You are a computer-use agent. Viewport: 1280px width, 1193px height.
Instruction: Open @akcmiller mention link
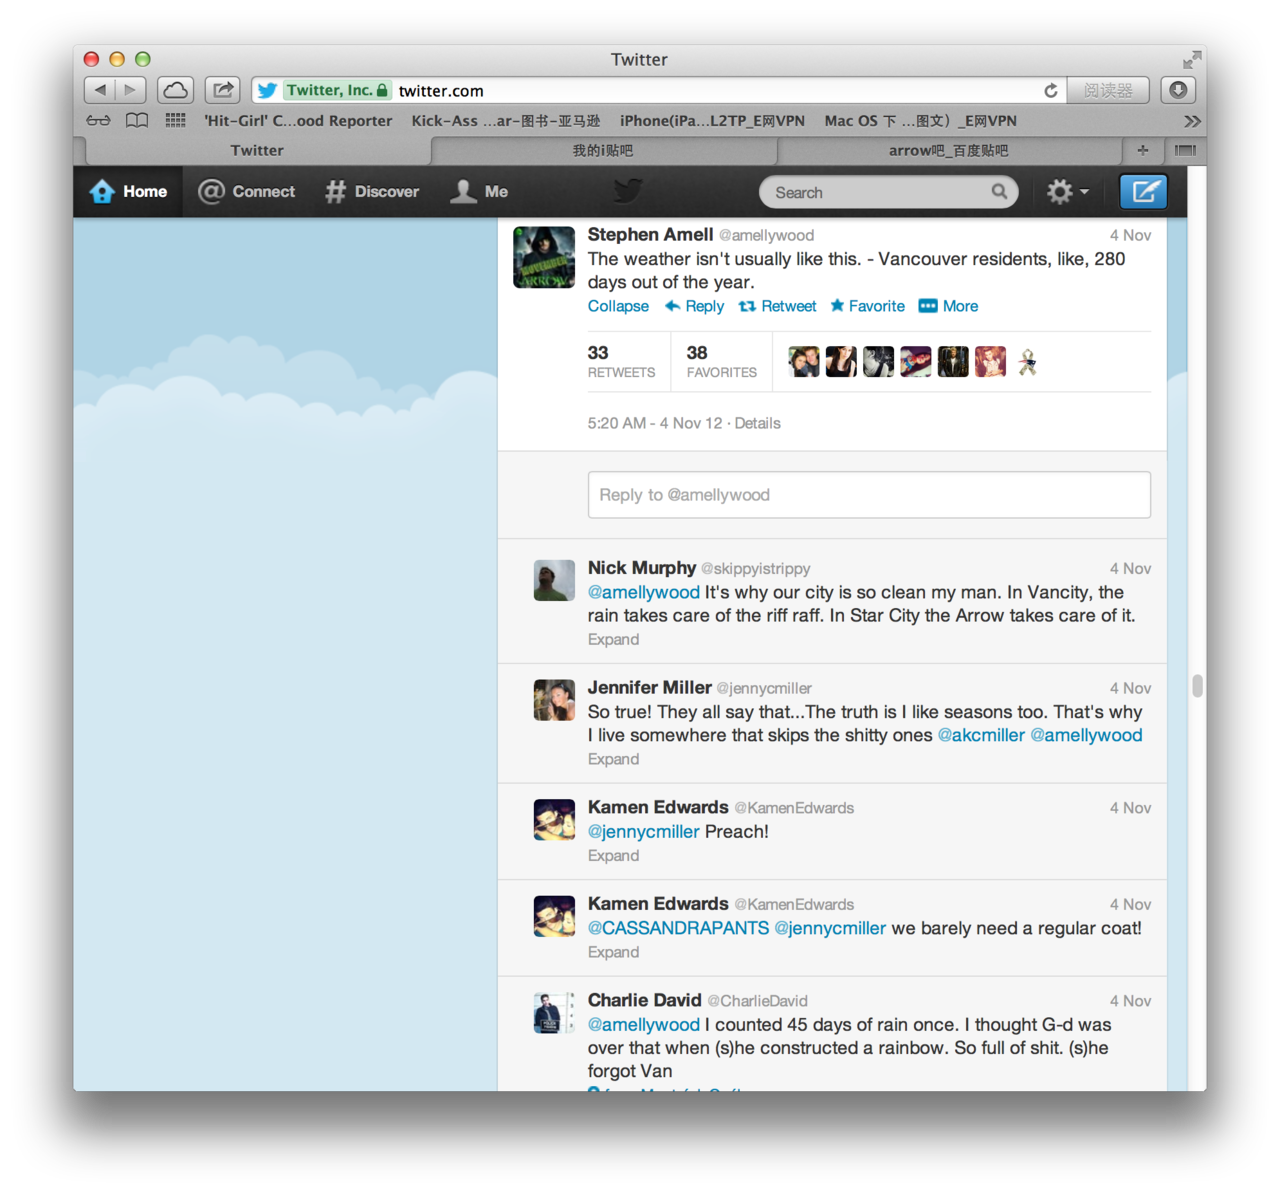pos(981,735)
